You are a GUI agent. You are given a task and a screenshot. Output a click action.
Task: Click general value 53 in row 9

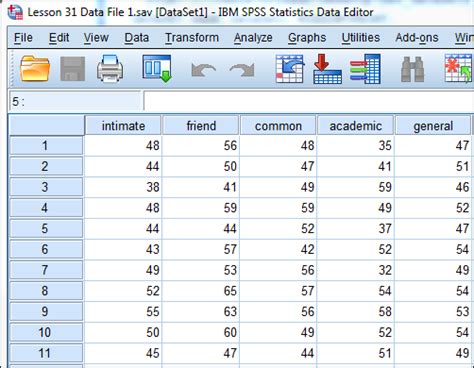433,311
